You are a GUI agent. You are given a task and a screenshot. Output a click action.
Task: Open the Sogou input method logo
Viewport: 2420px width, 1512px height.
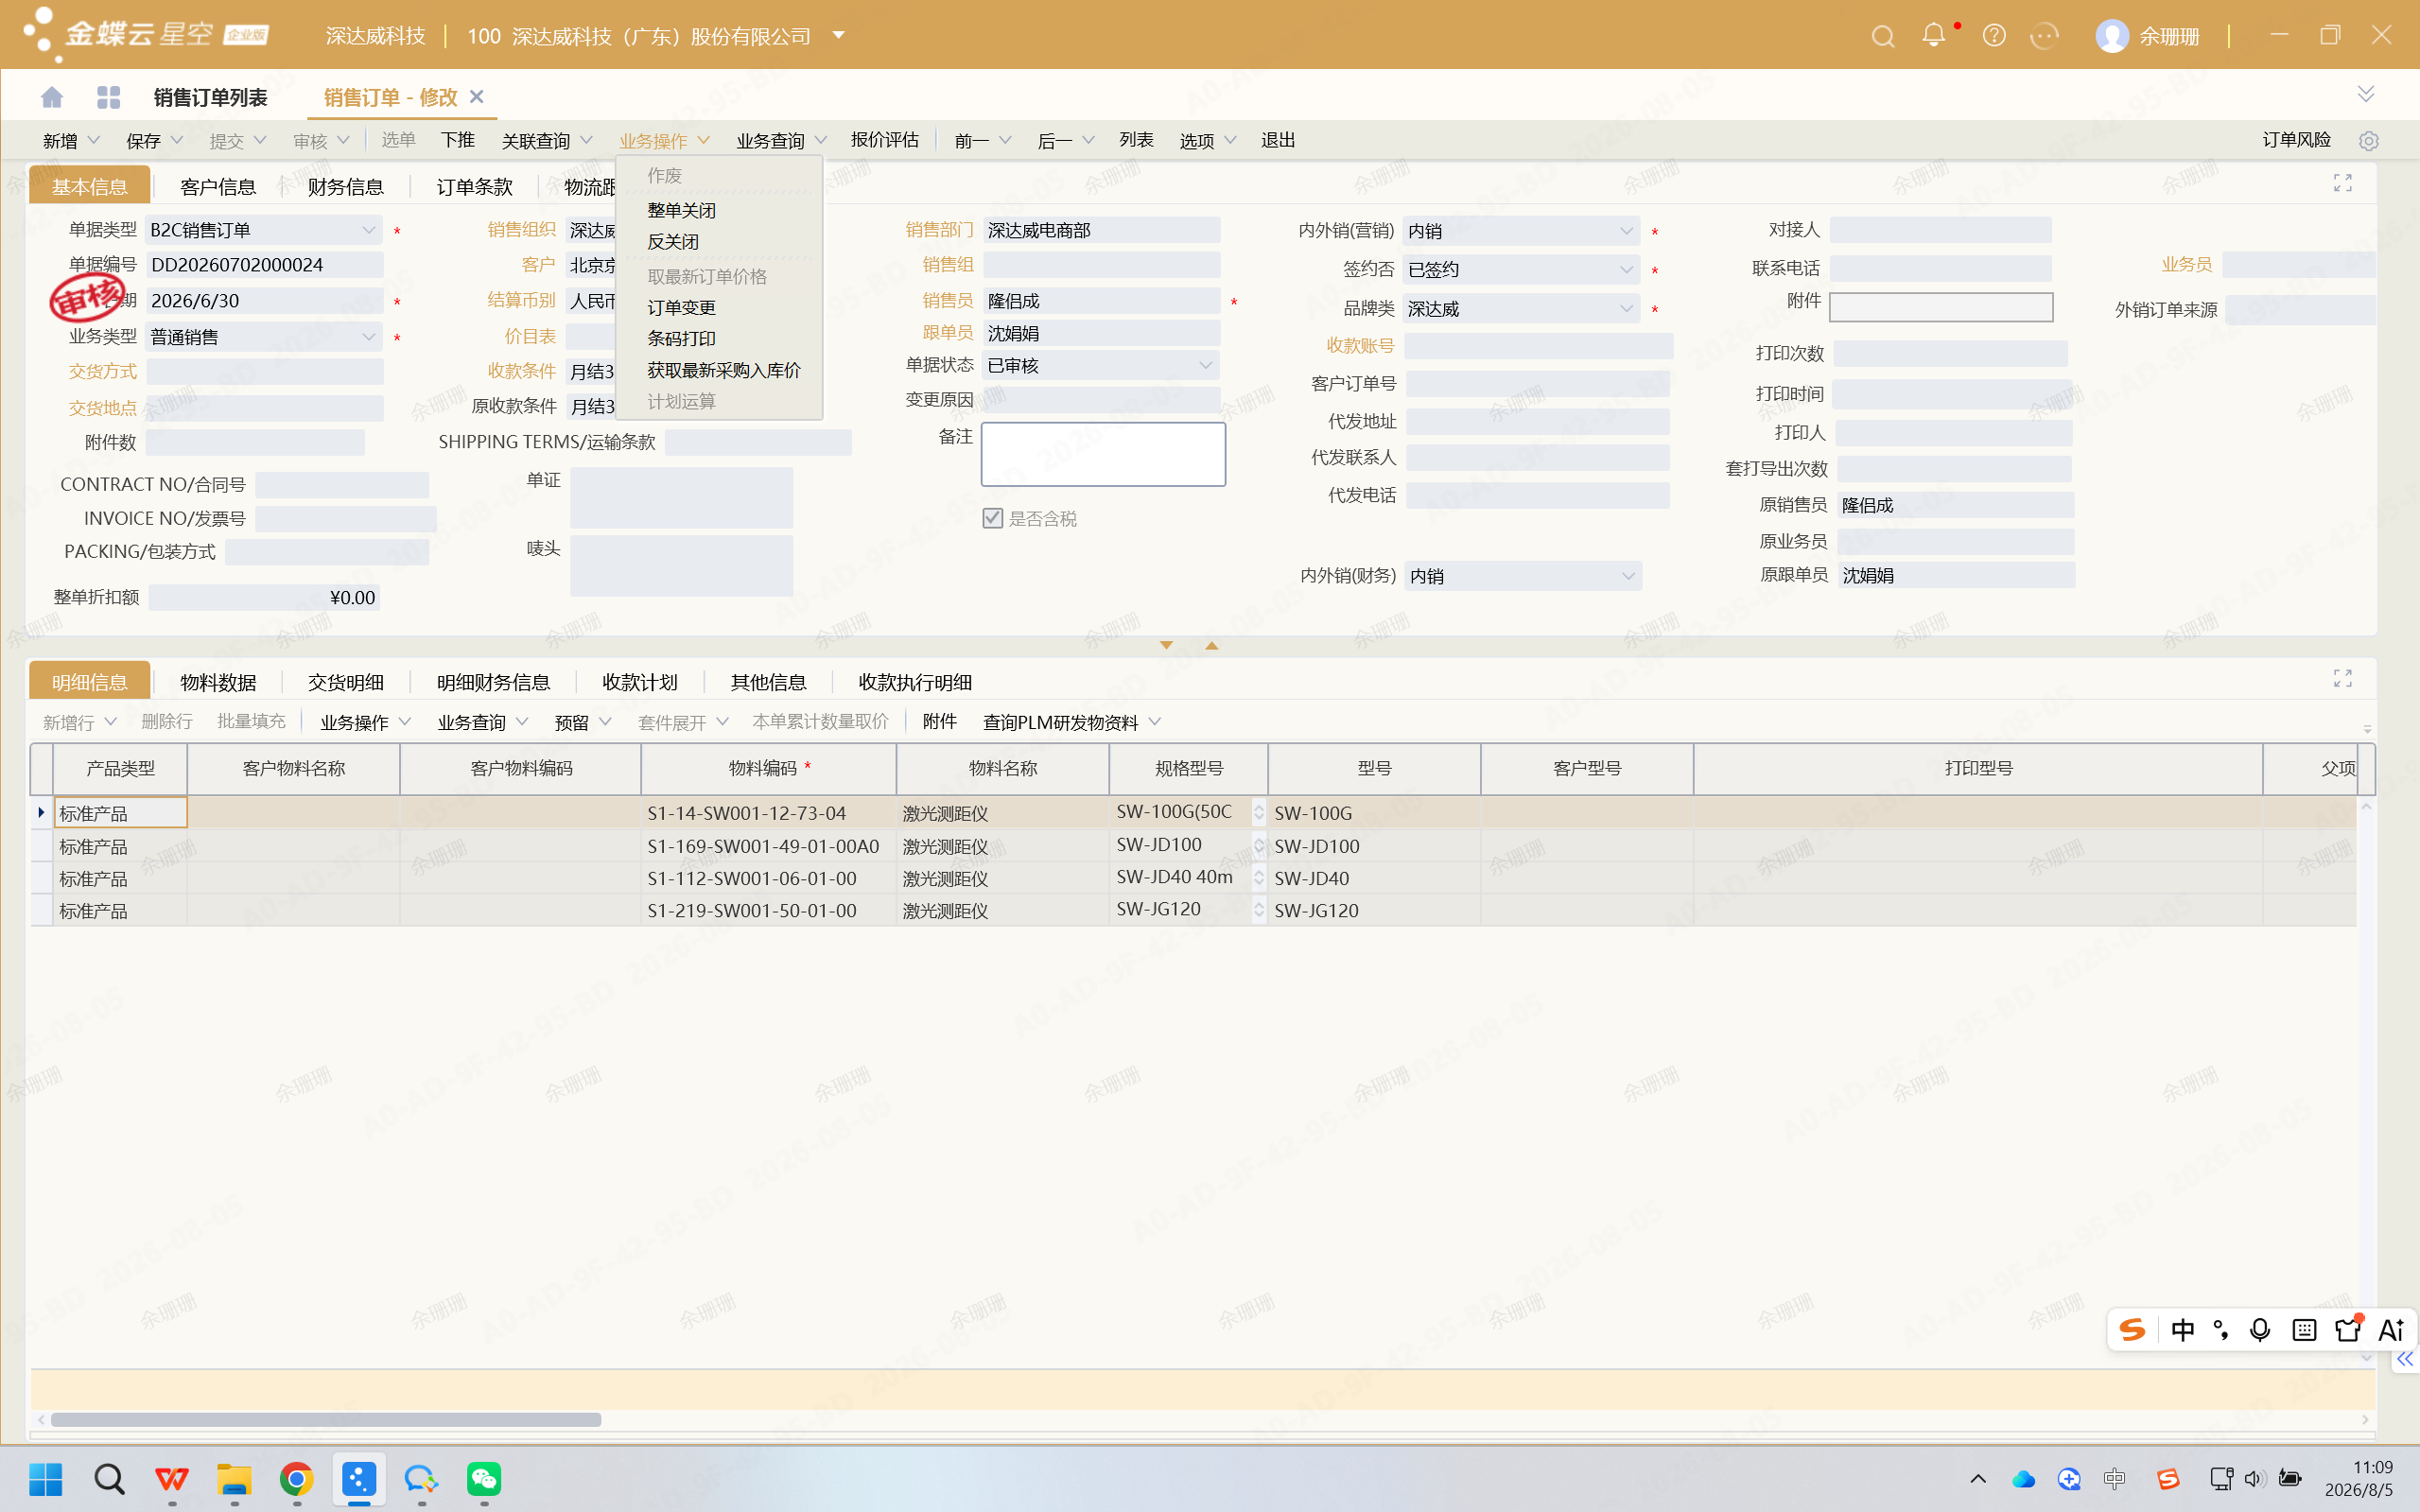pos(2132,1330)
